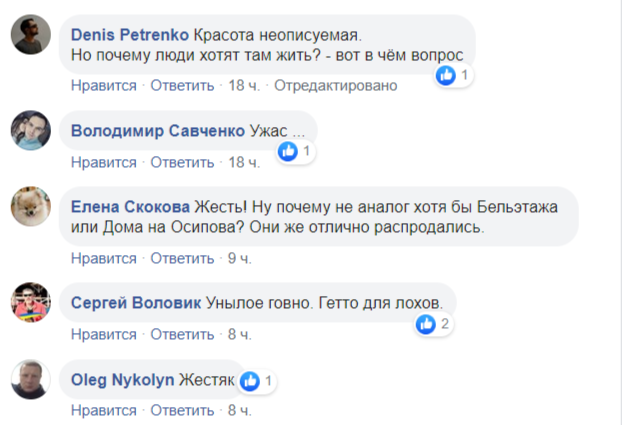Click Елена Скокова's dog avatar

31,207
